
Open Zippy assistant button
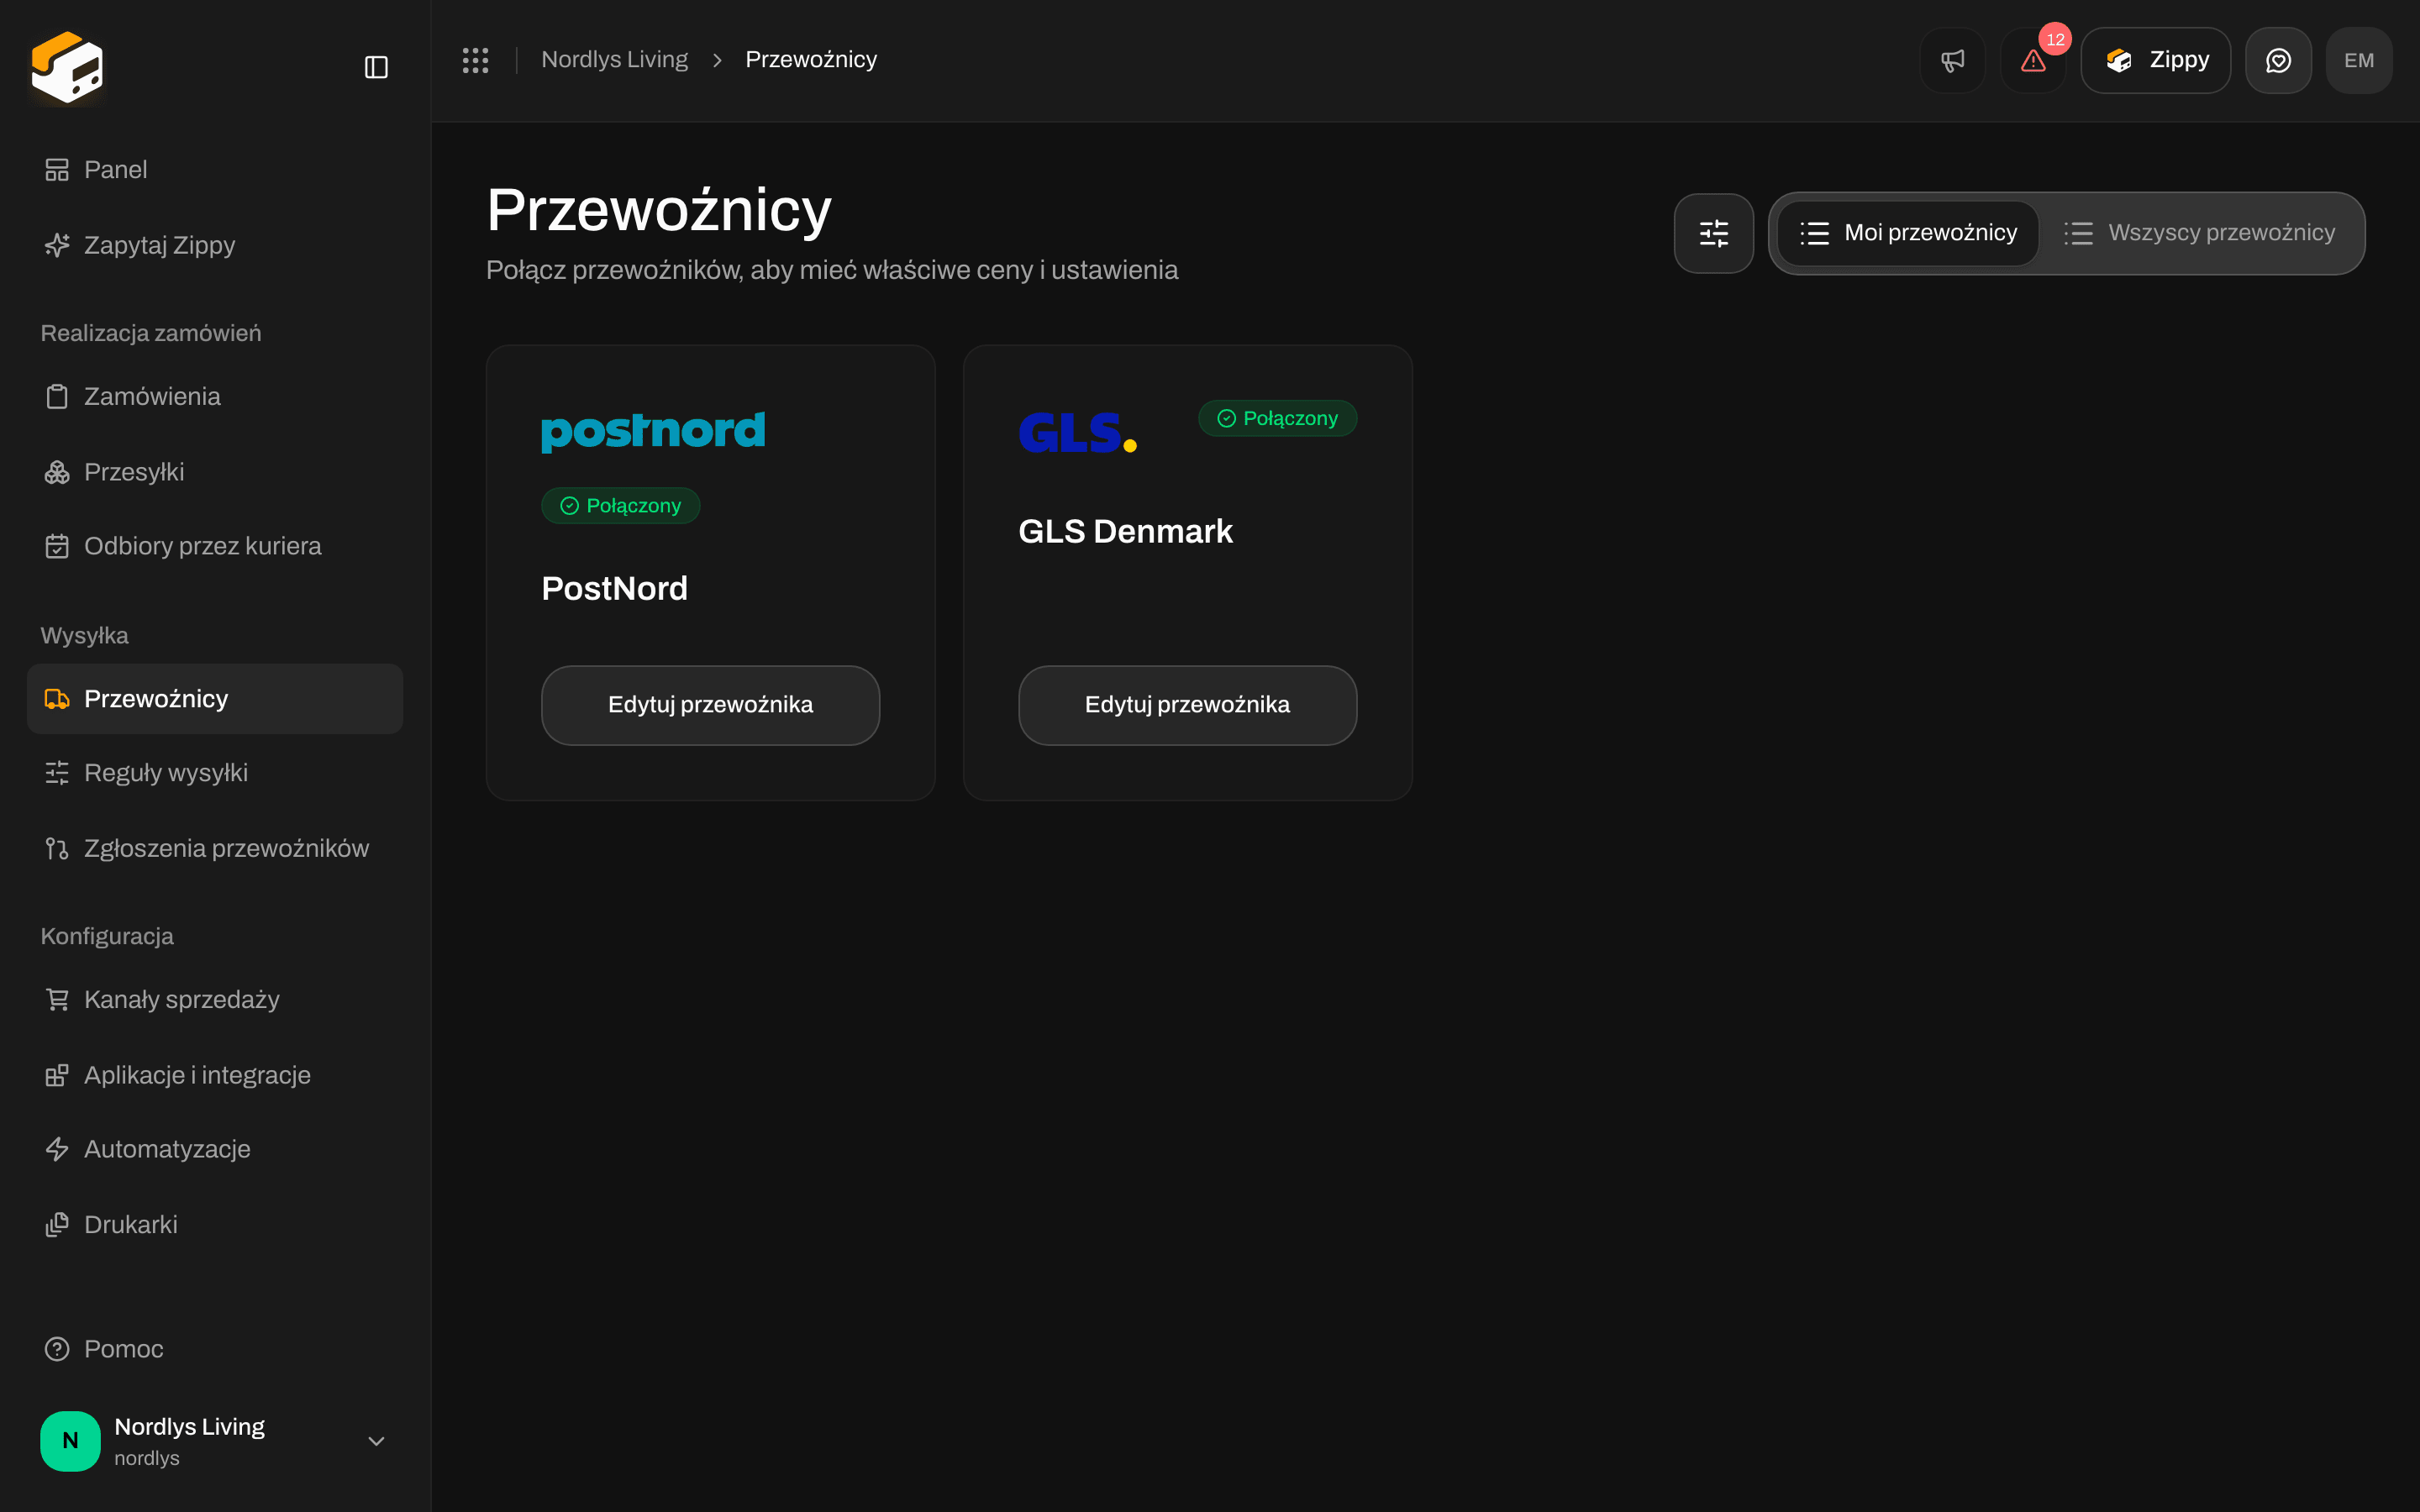2156,60
